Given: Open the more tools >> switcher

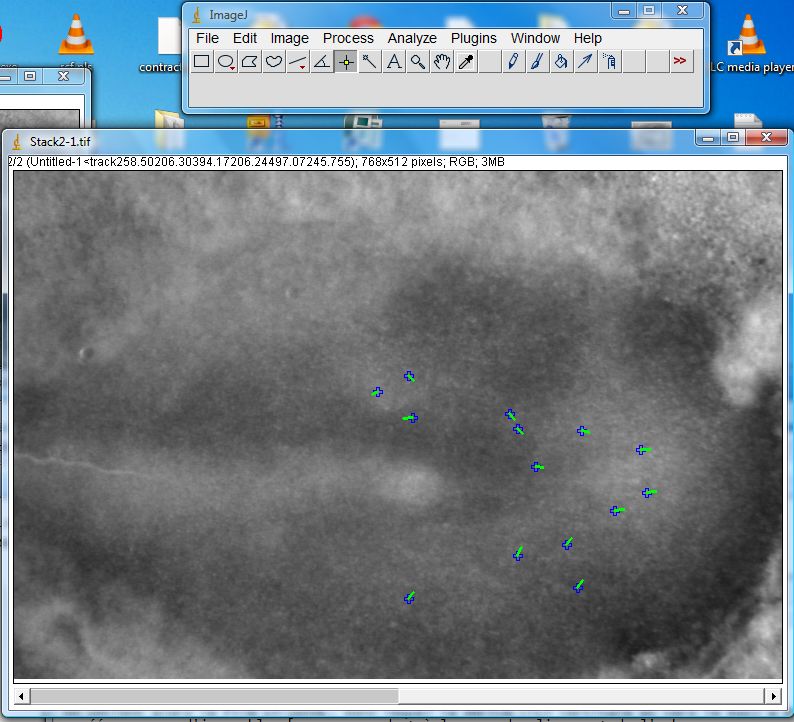Looking at the screenshot, I should point(680,62).
